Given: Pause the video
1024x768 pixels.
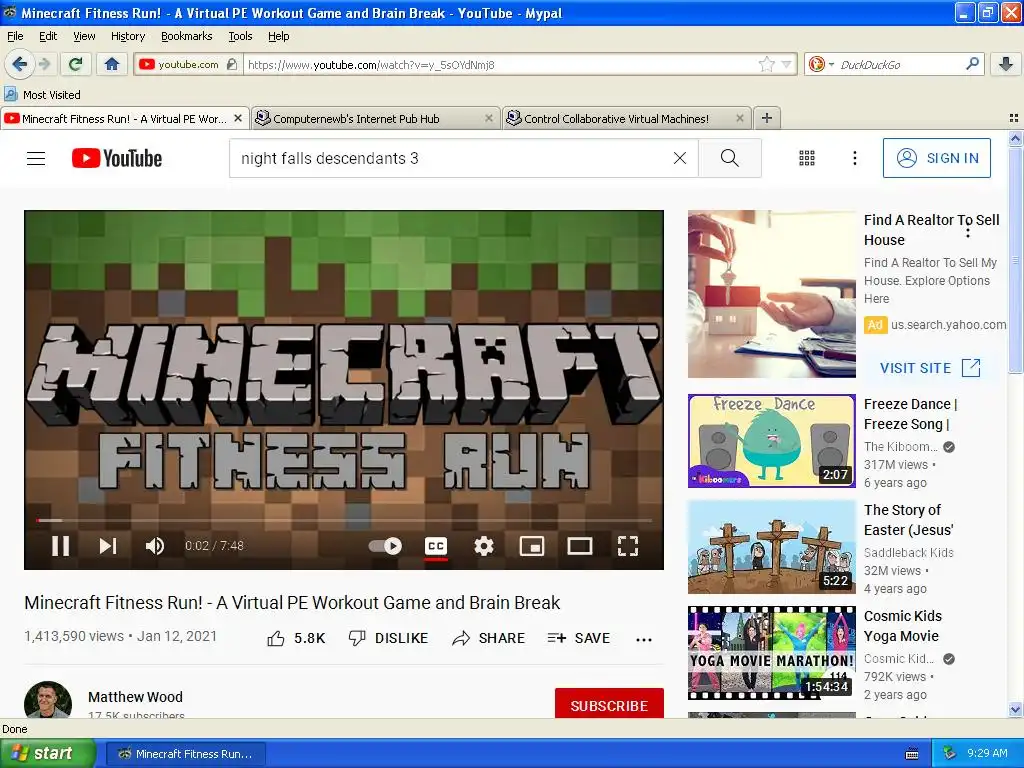Looking at the screenshot, I should click(61, 546).
